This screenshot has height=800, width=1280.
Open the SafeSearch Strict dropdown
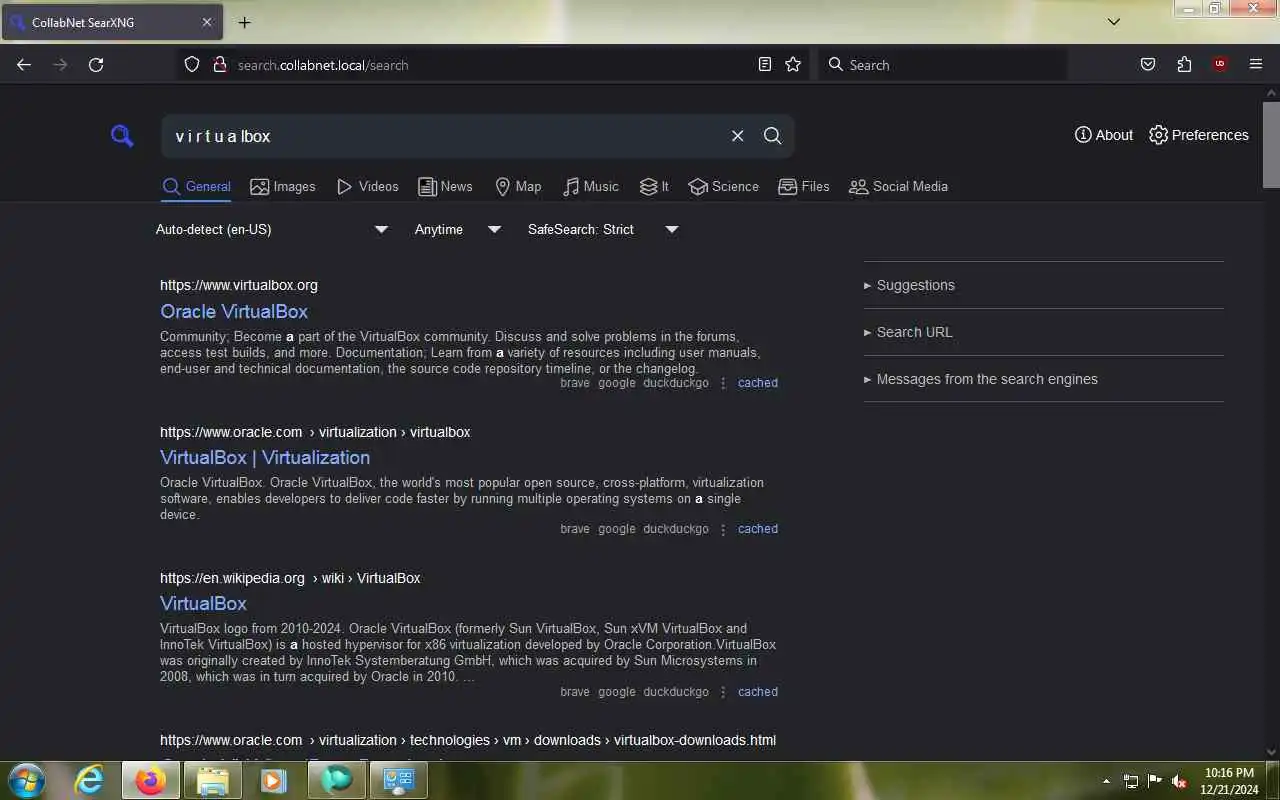[603, 229]
